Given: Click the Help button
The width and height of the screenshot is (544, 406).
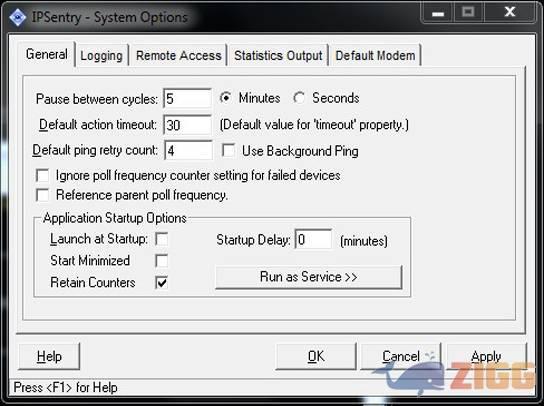Looking at the screenshot, I should (x=49, y=356).
